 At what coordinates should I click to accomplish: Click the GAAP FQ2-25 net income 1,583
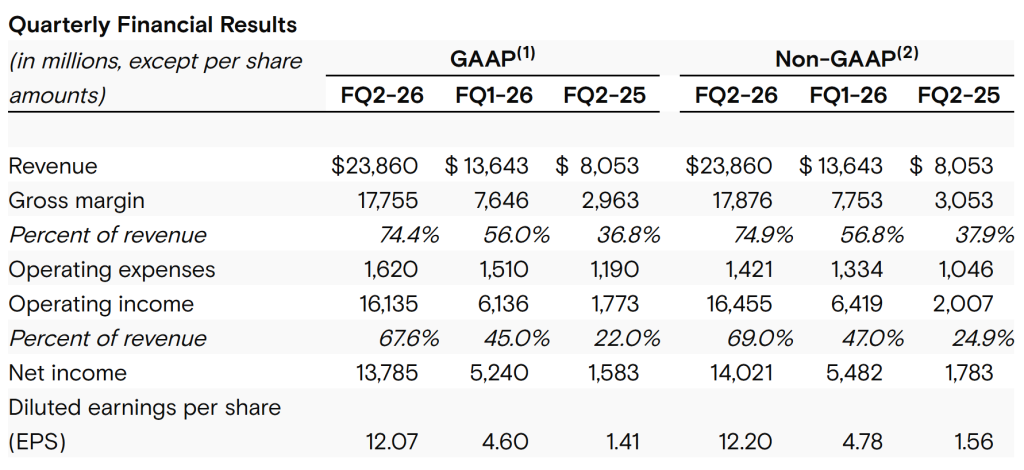[x=613, y=373]
